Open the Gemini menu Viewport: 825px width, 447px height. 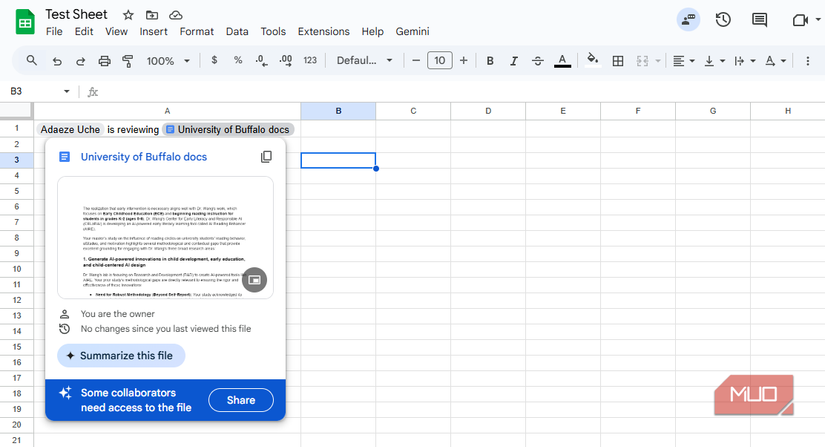coord(412,32)
